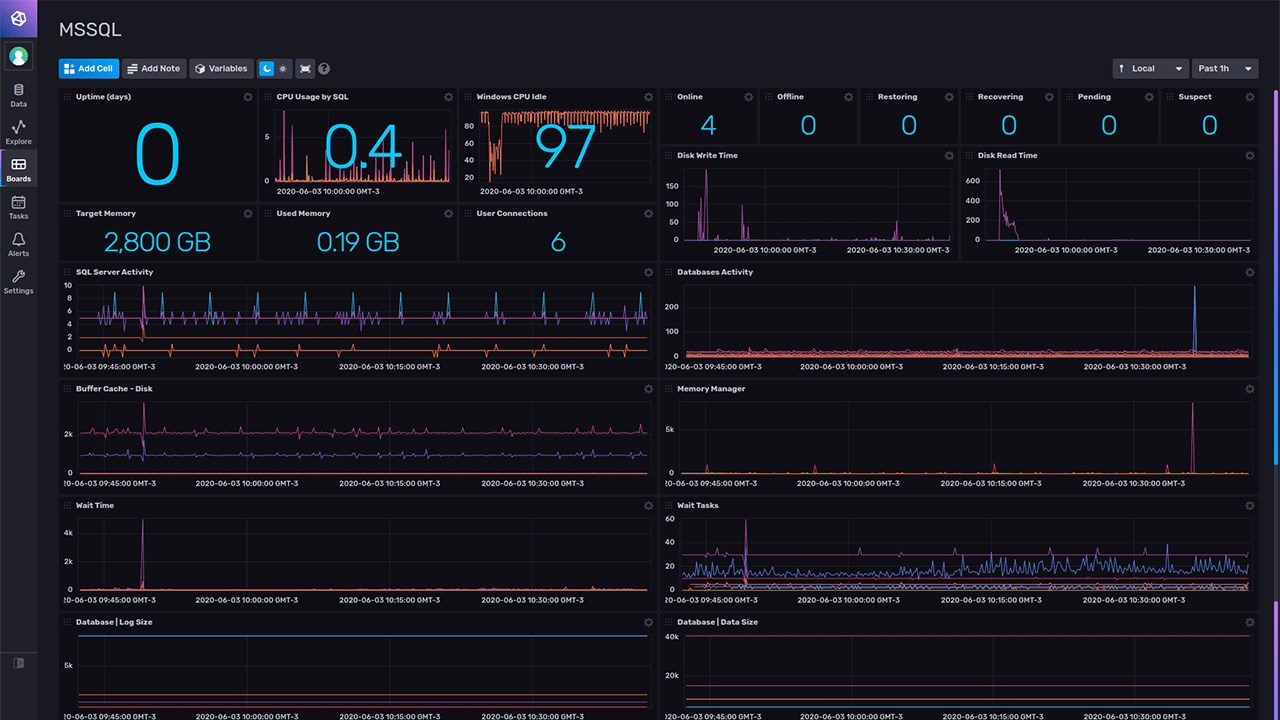The image size is (1280, 720).
Task: Open Buffer Cache - Disk gear menu
Action: click(x=648, y=389)
